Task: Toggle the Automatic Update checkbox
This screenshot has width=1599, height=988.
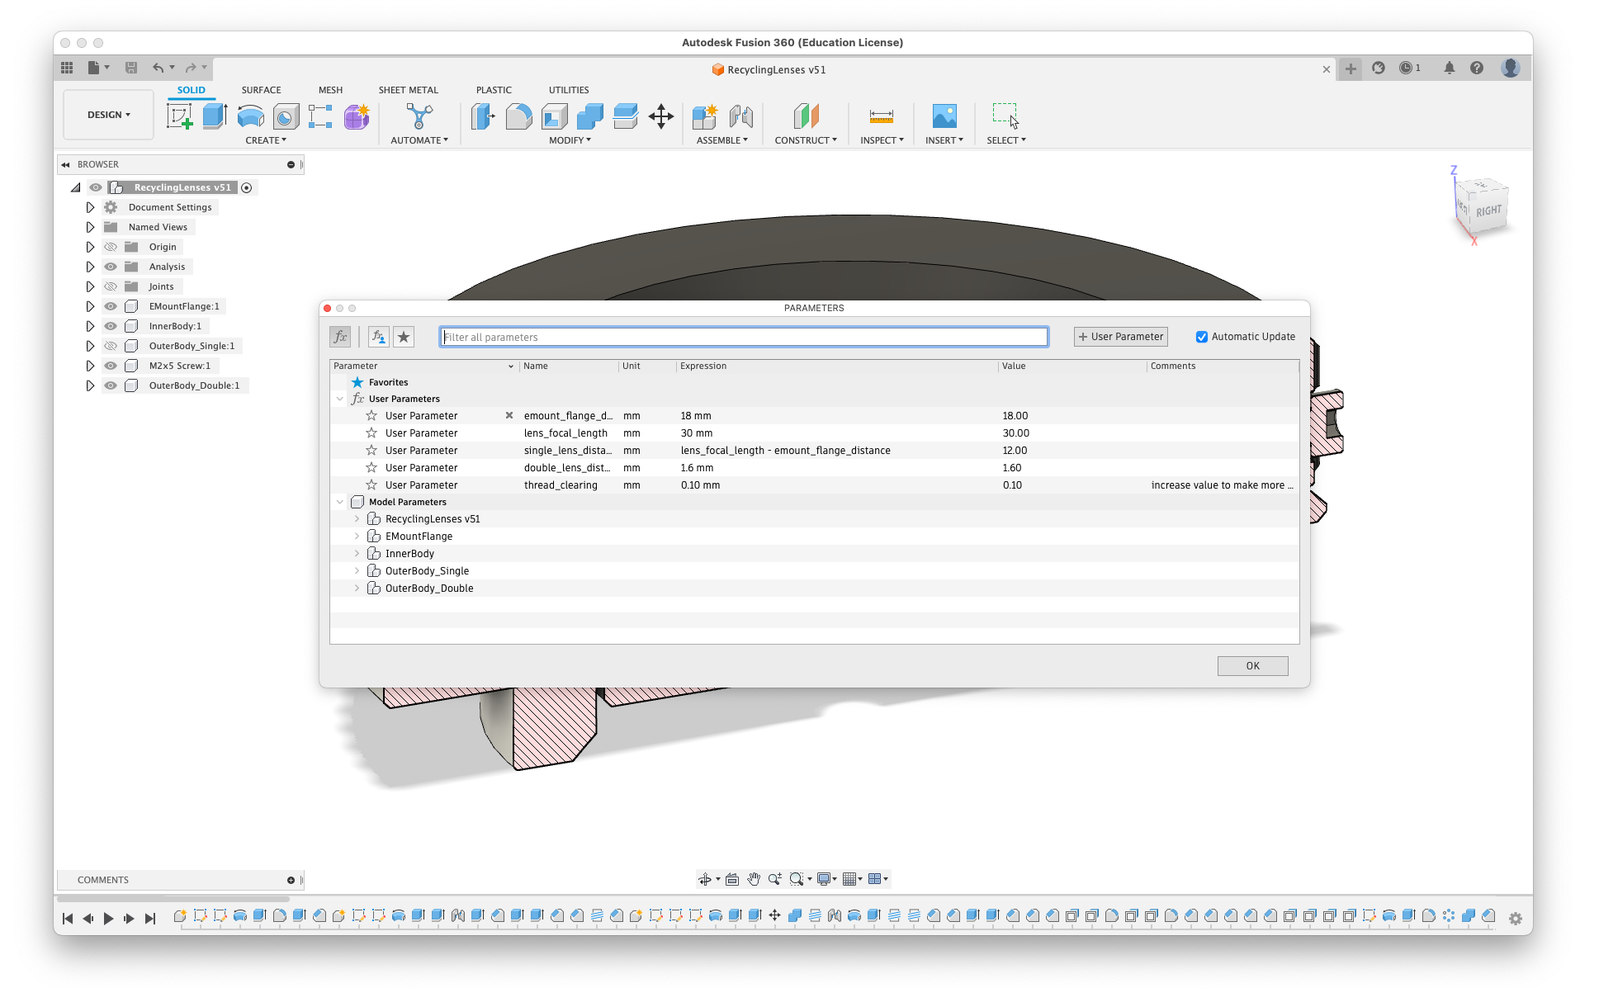Action: pyautogui.click(x=1202, y=337)
